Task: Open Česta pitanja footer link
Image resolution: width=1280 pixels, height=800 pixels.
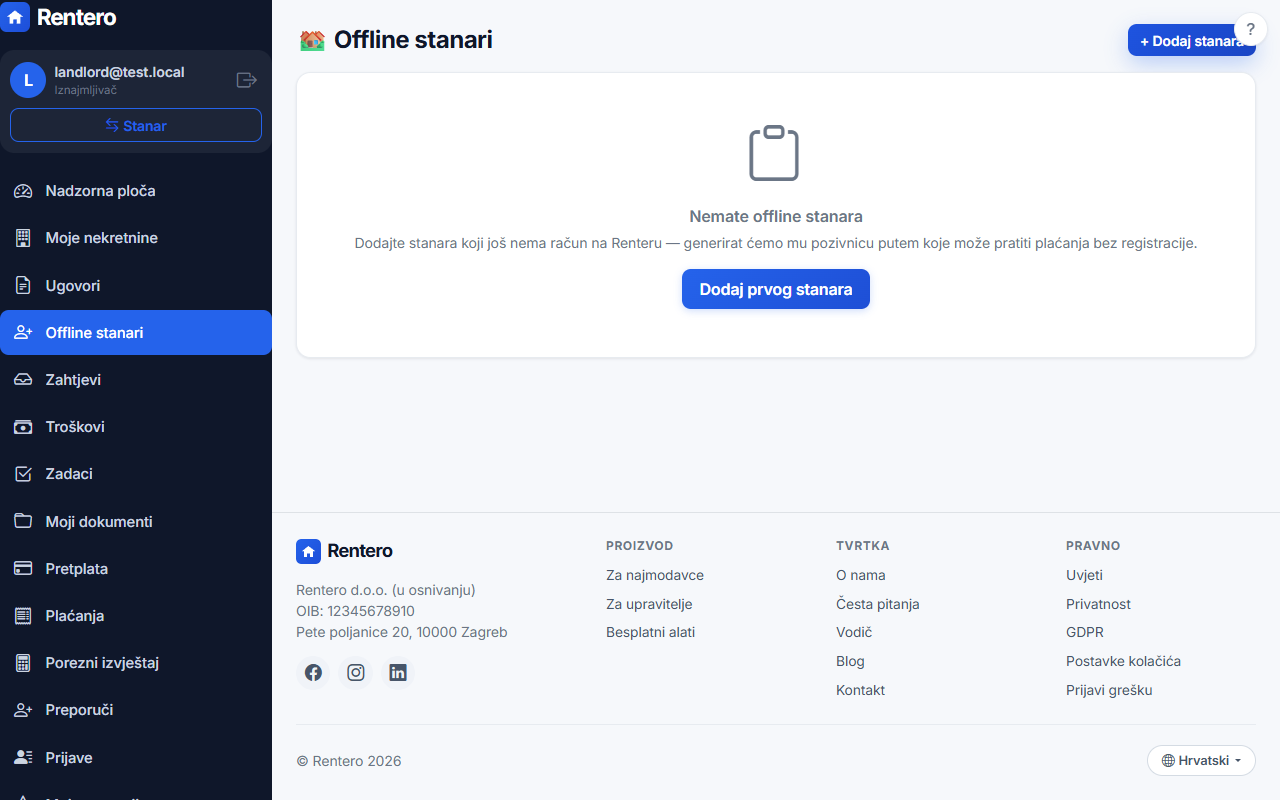Action: pyautogui.click(x=877, y=604)
